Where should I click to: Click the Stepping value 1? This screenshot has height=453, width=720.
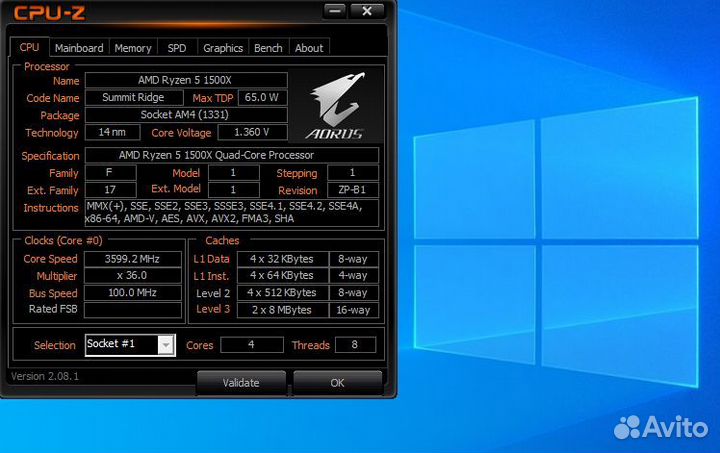click(353, 173)
